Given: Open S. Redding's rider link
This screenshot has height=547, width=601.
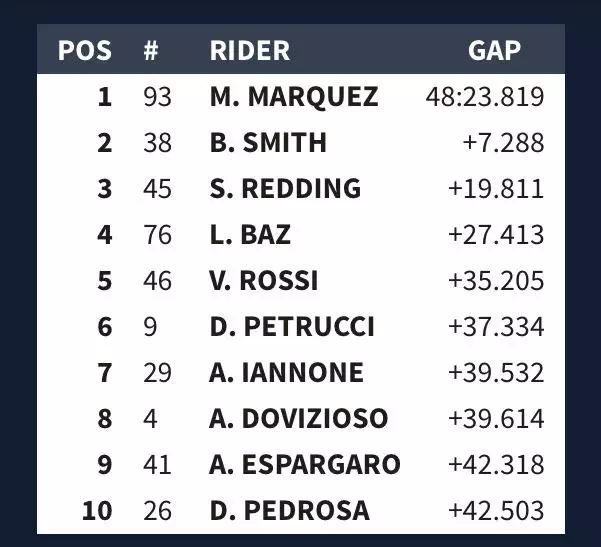Looking at the screenshot, I should click(x=285, y=189).
